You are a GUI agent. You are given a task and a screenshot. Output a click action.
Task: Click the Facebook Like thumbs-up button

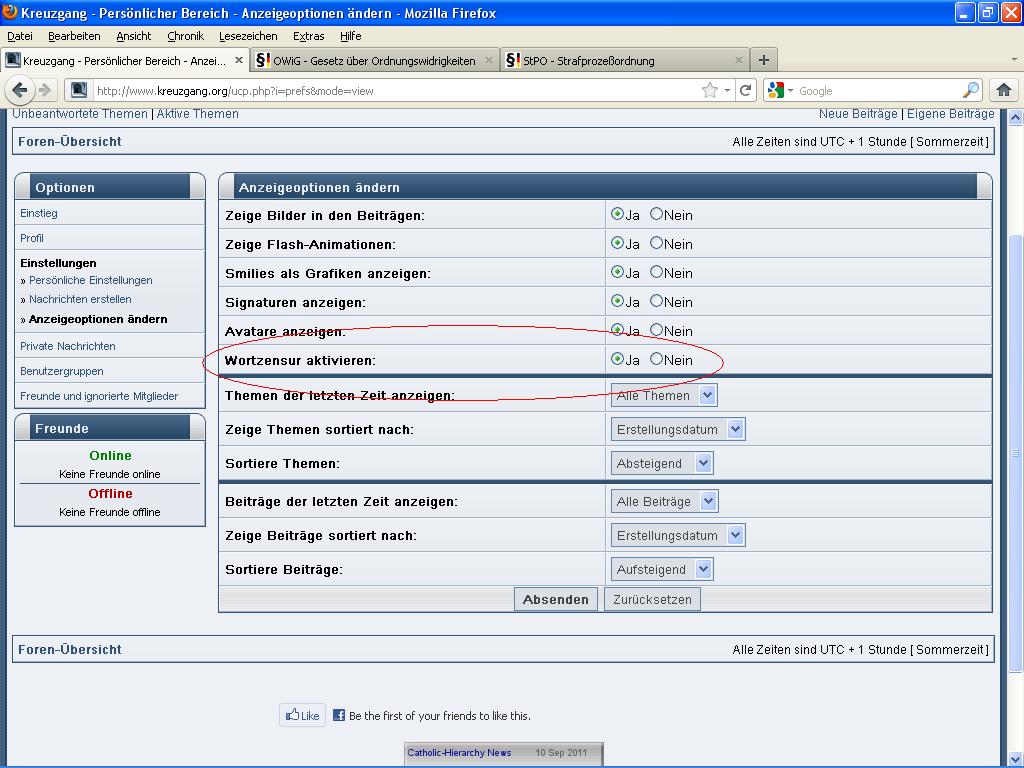[x=302, y=715]
